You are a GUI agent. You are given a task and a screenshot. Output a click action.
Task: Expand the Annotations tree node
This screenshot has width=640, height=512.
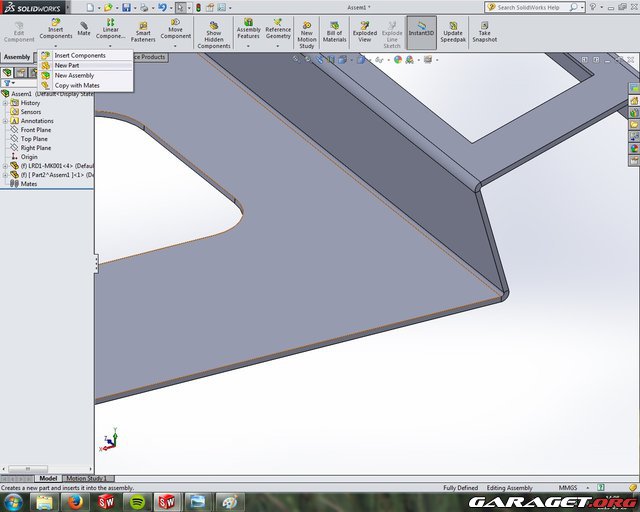(x=5, y=121)
